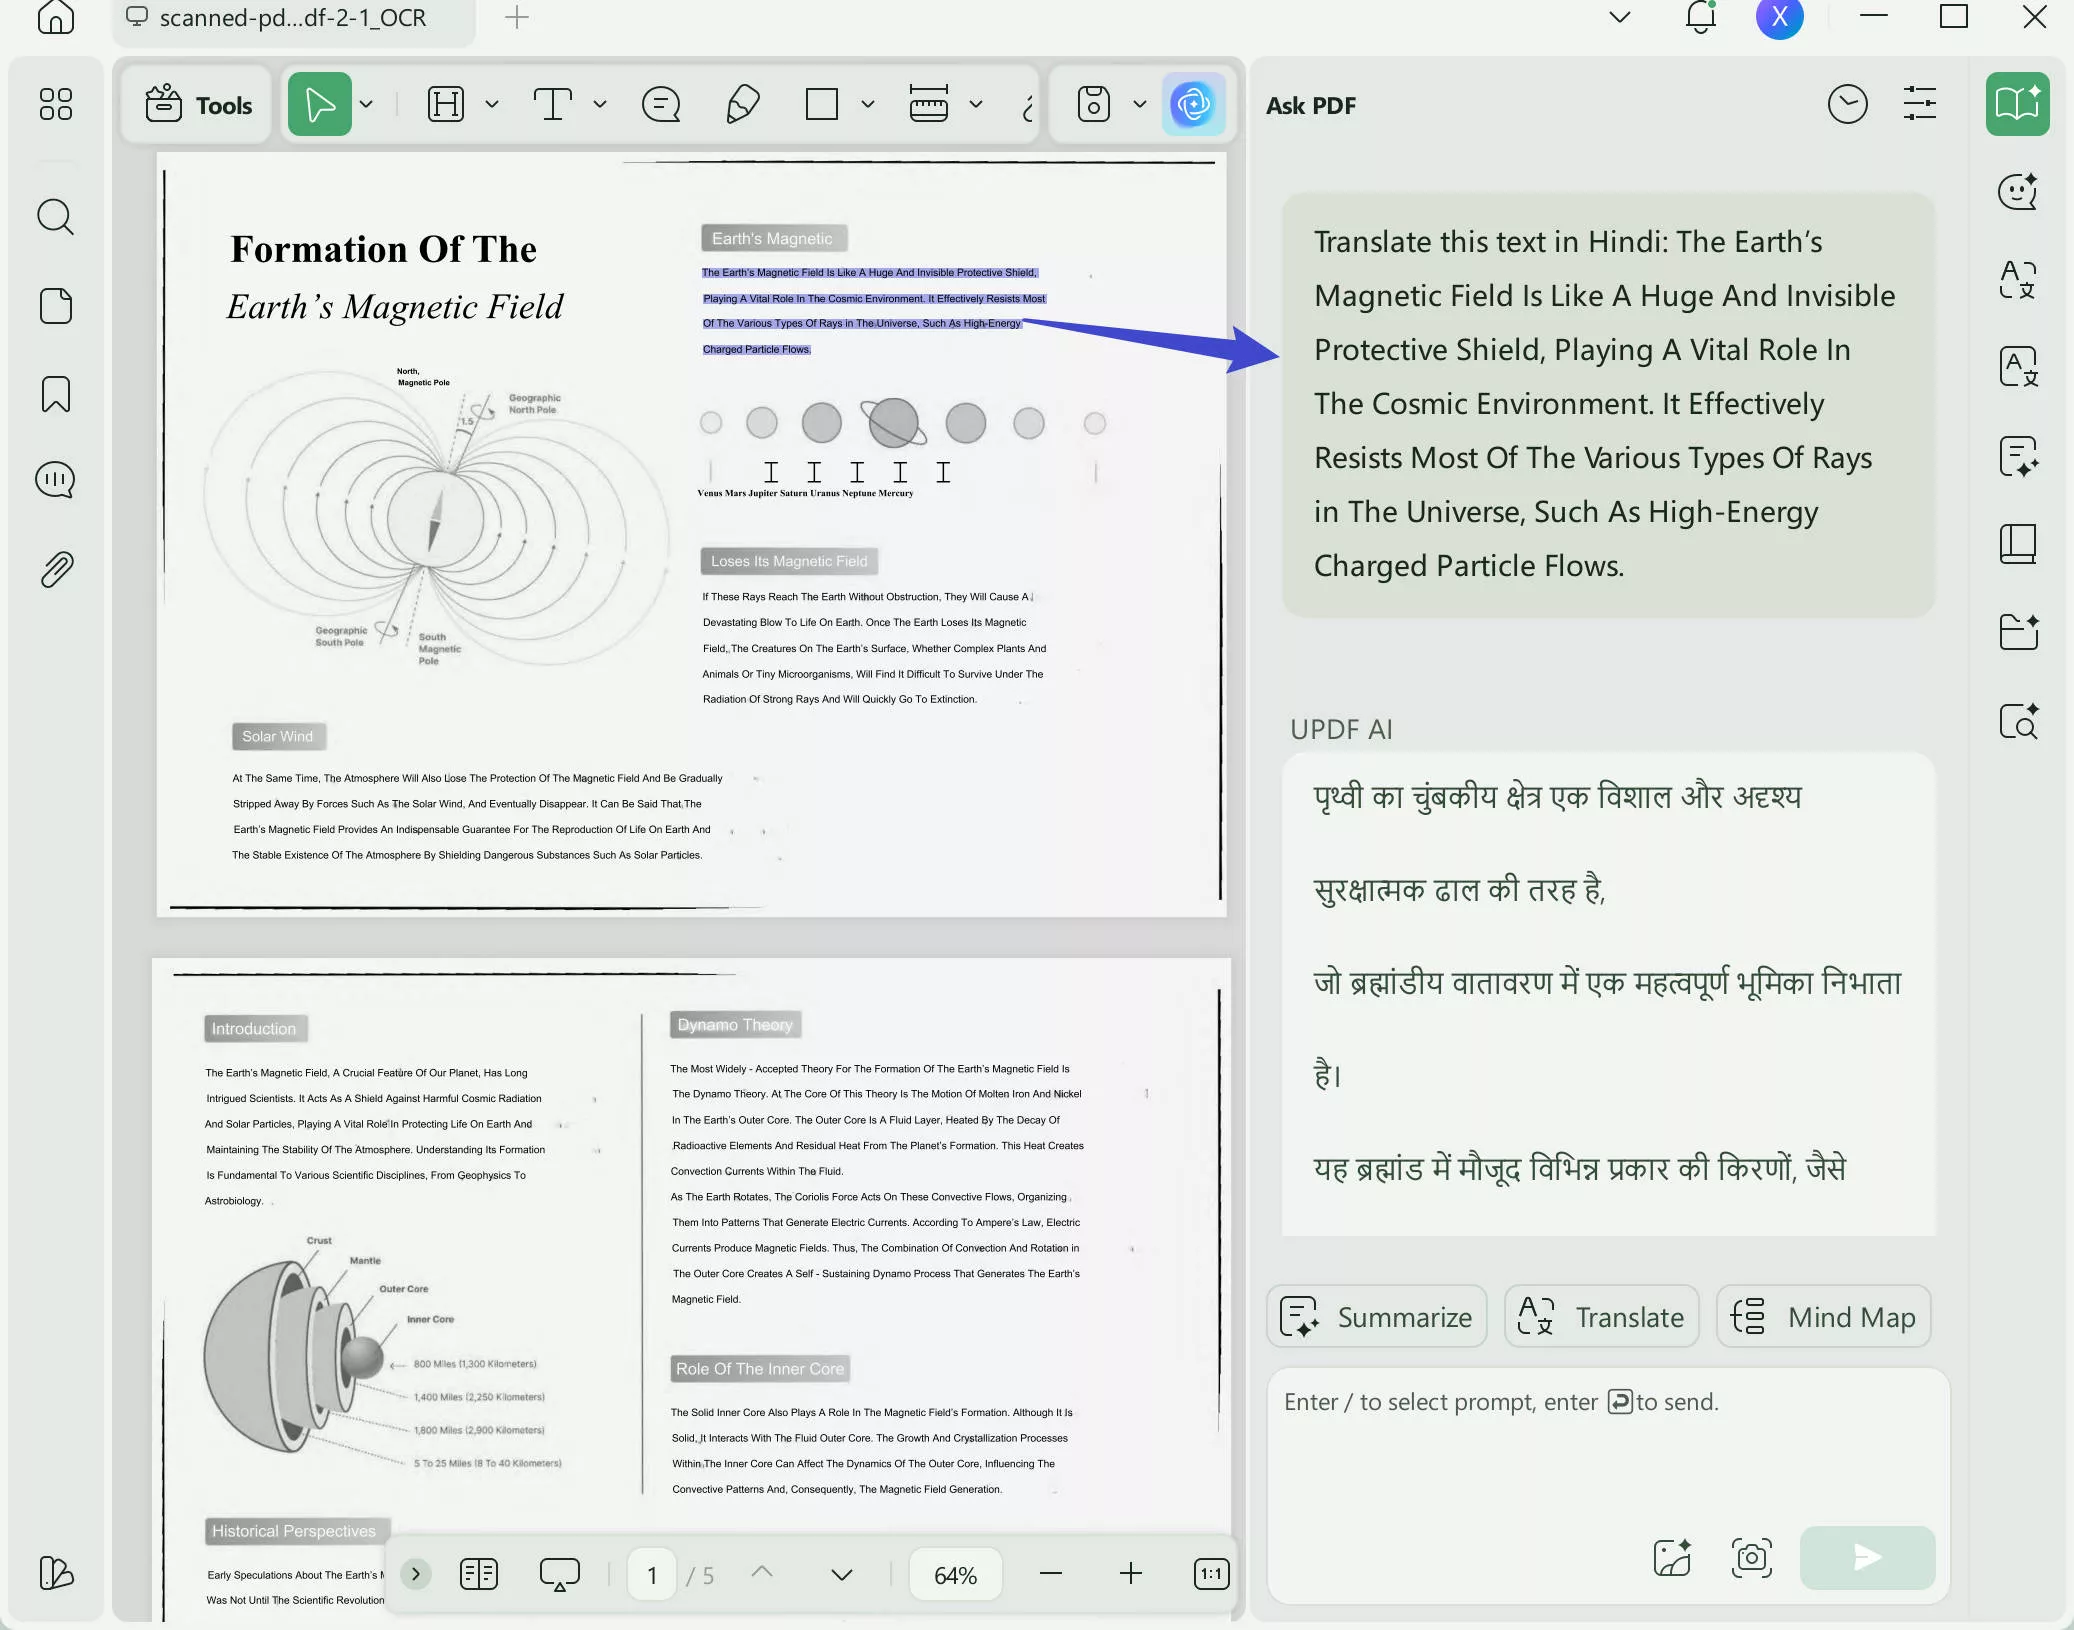The height and width of the screenshot is (1630, 2074).
Task: Click the comment bubble tool
Action: (x=661, y=104)
